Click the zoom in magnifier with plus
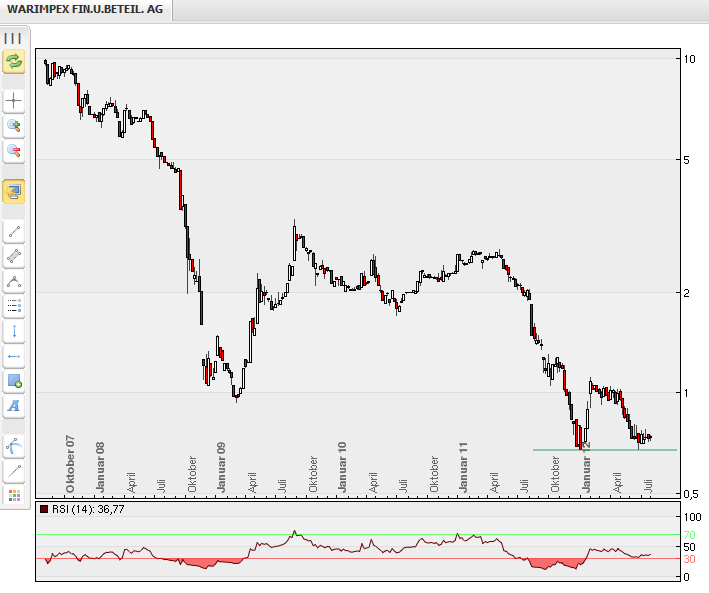The image size is (709, 593). click(14, 126)
